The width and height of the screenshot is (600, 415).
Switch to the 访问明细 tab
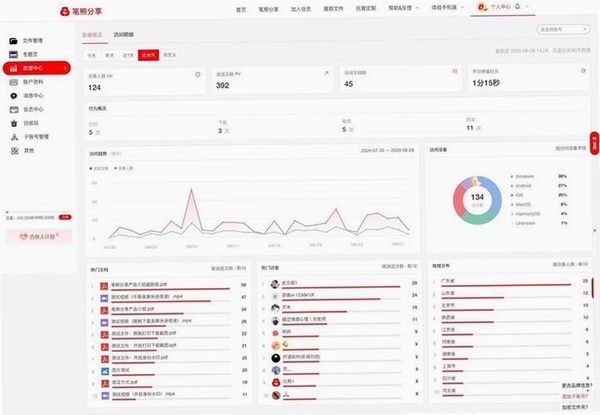[124, 35]
